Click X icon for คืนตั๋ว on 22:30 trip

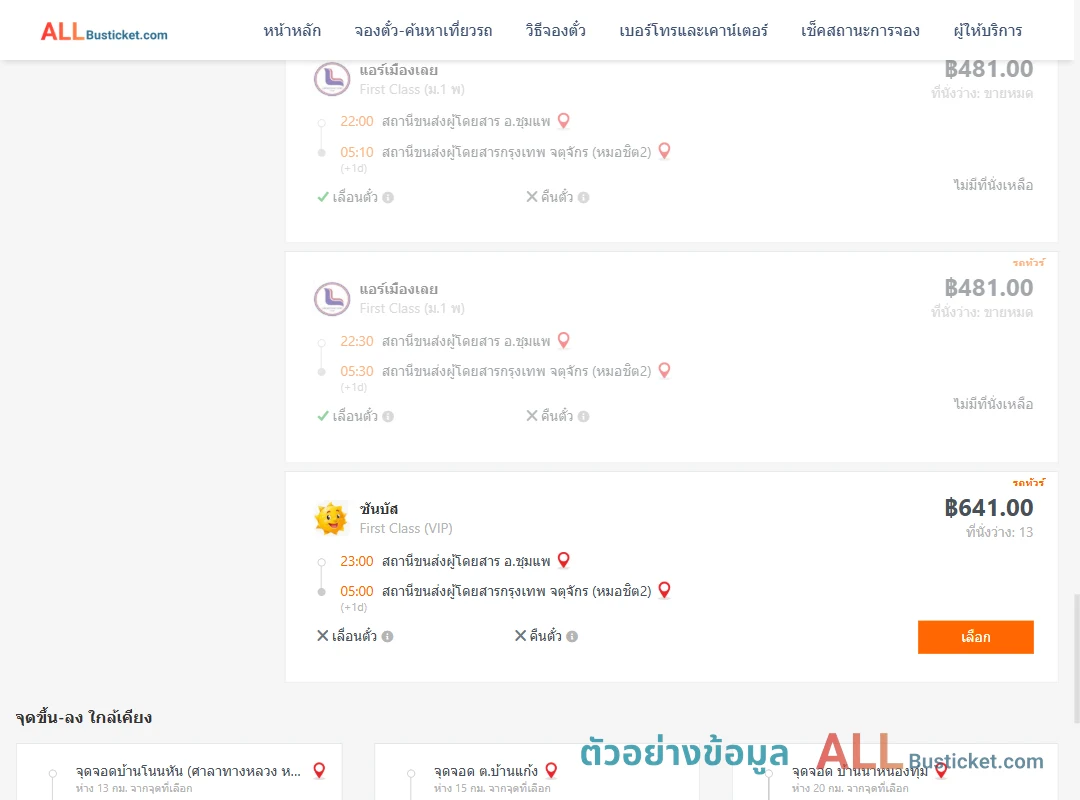click(x=532, y=416)
